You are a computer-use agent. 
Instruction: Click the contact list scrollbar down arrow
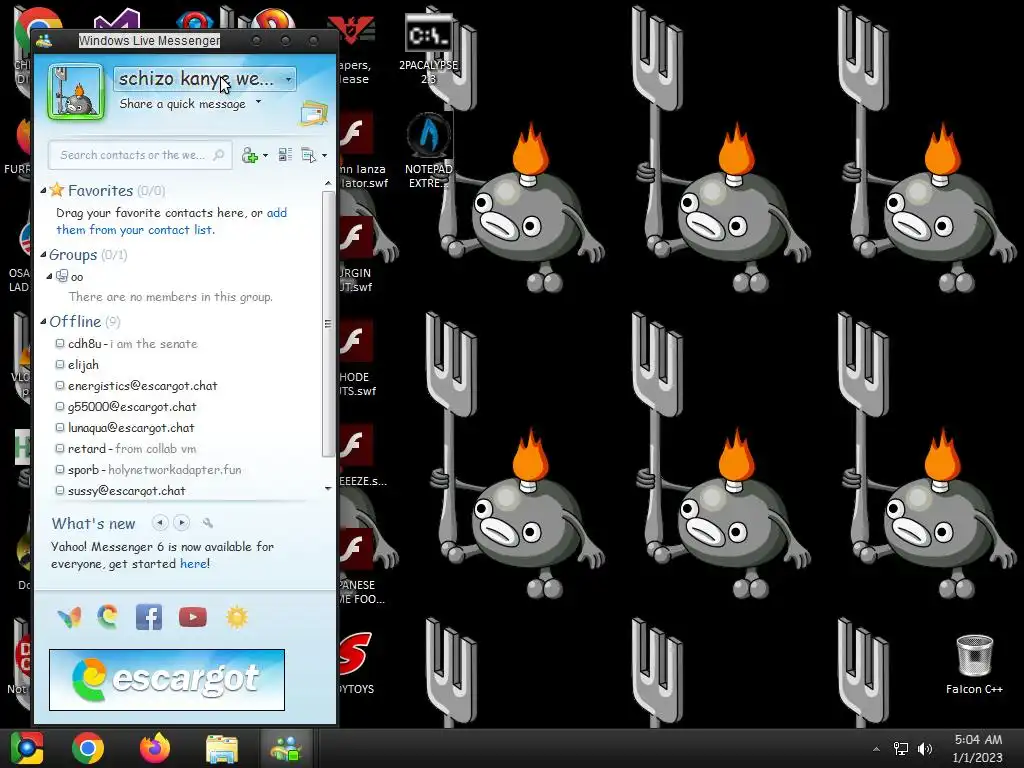(x=328, y=488)
